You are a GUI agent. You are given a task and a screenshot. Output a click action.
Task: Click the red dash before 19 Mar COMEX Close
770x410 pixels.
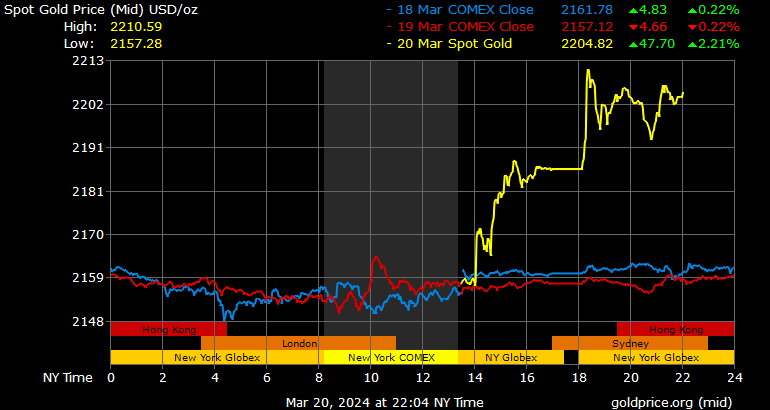389,27
